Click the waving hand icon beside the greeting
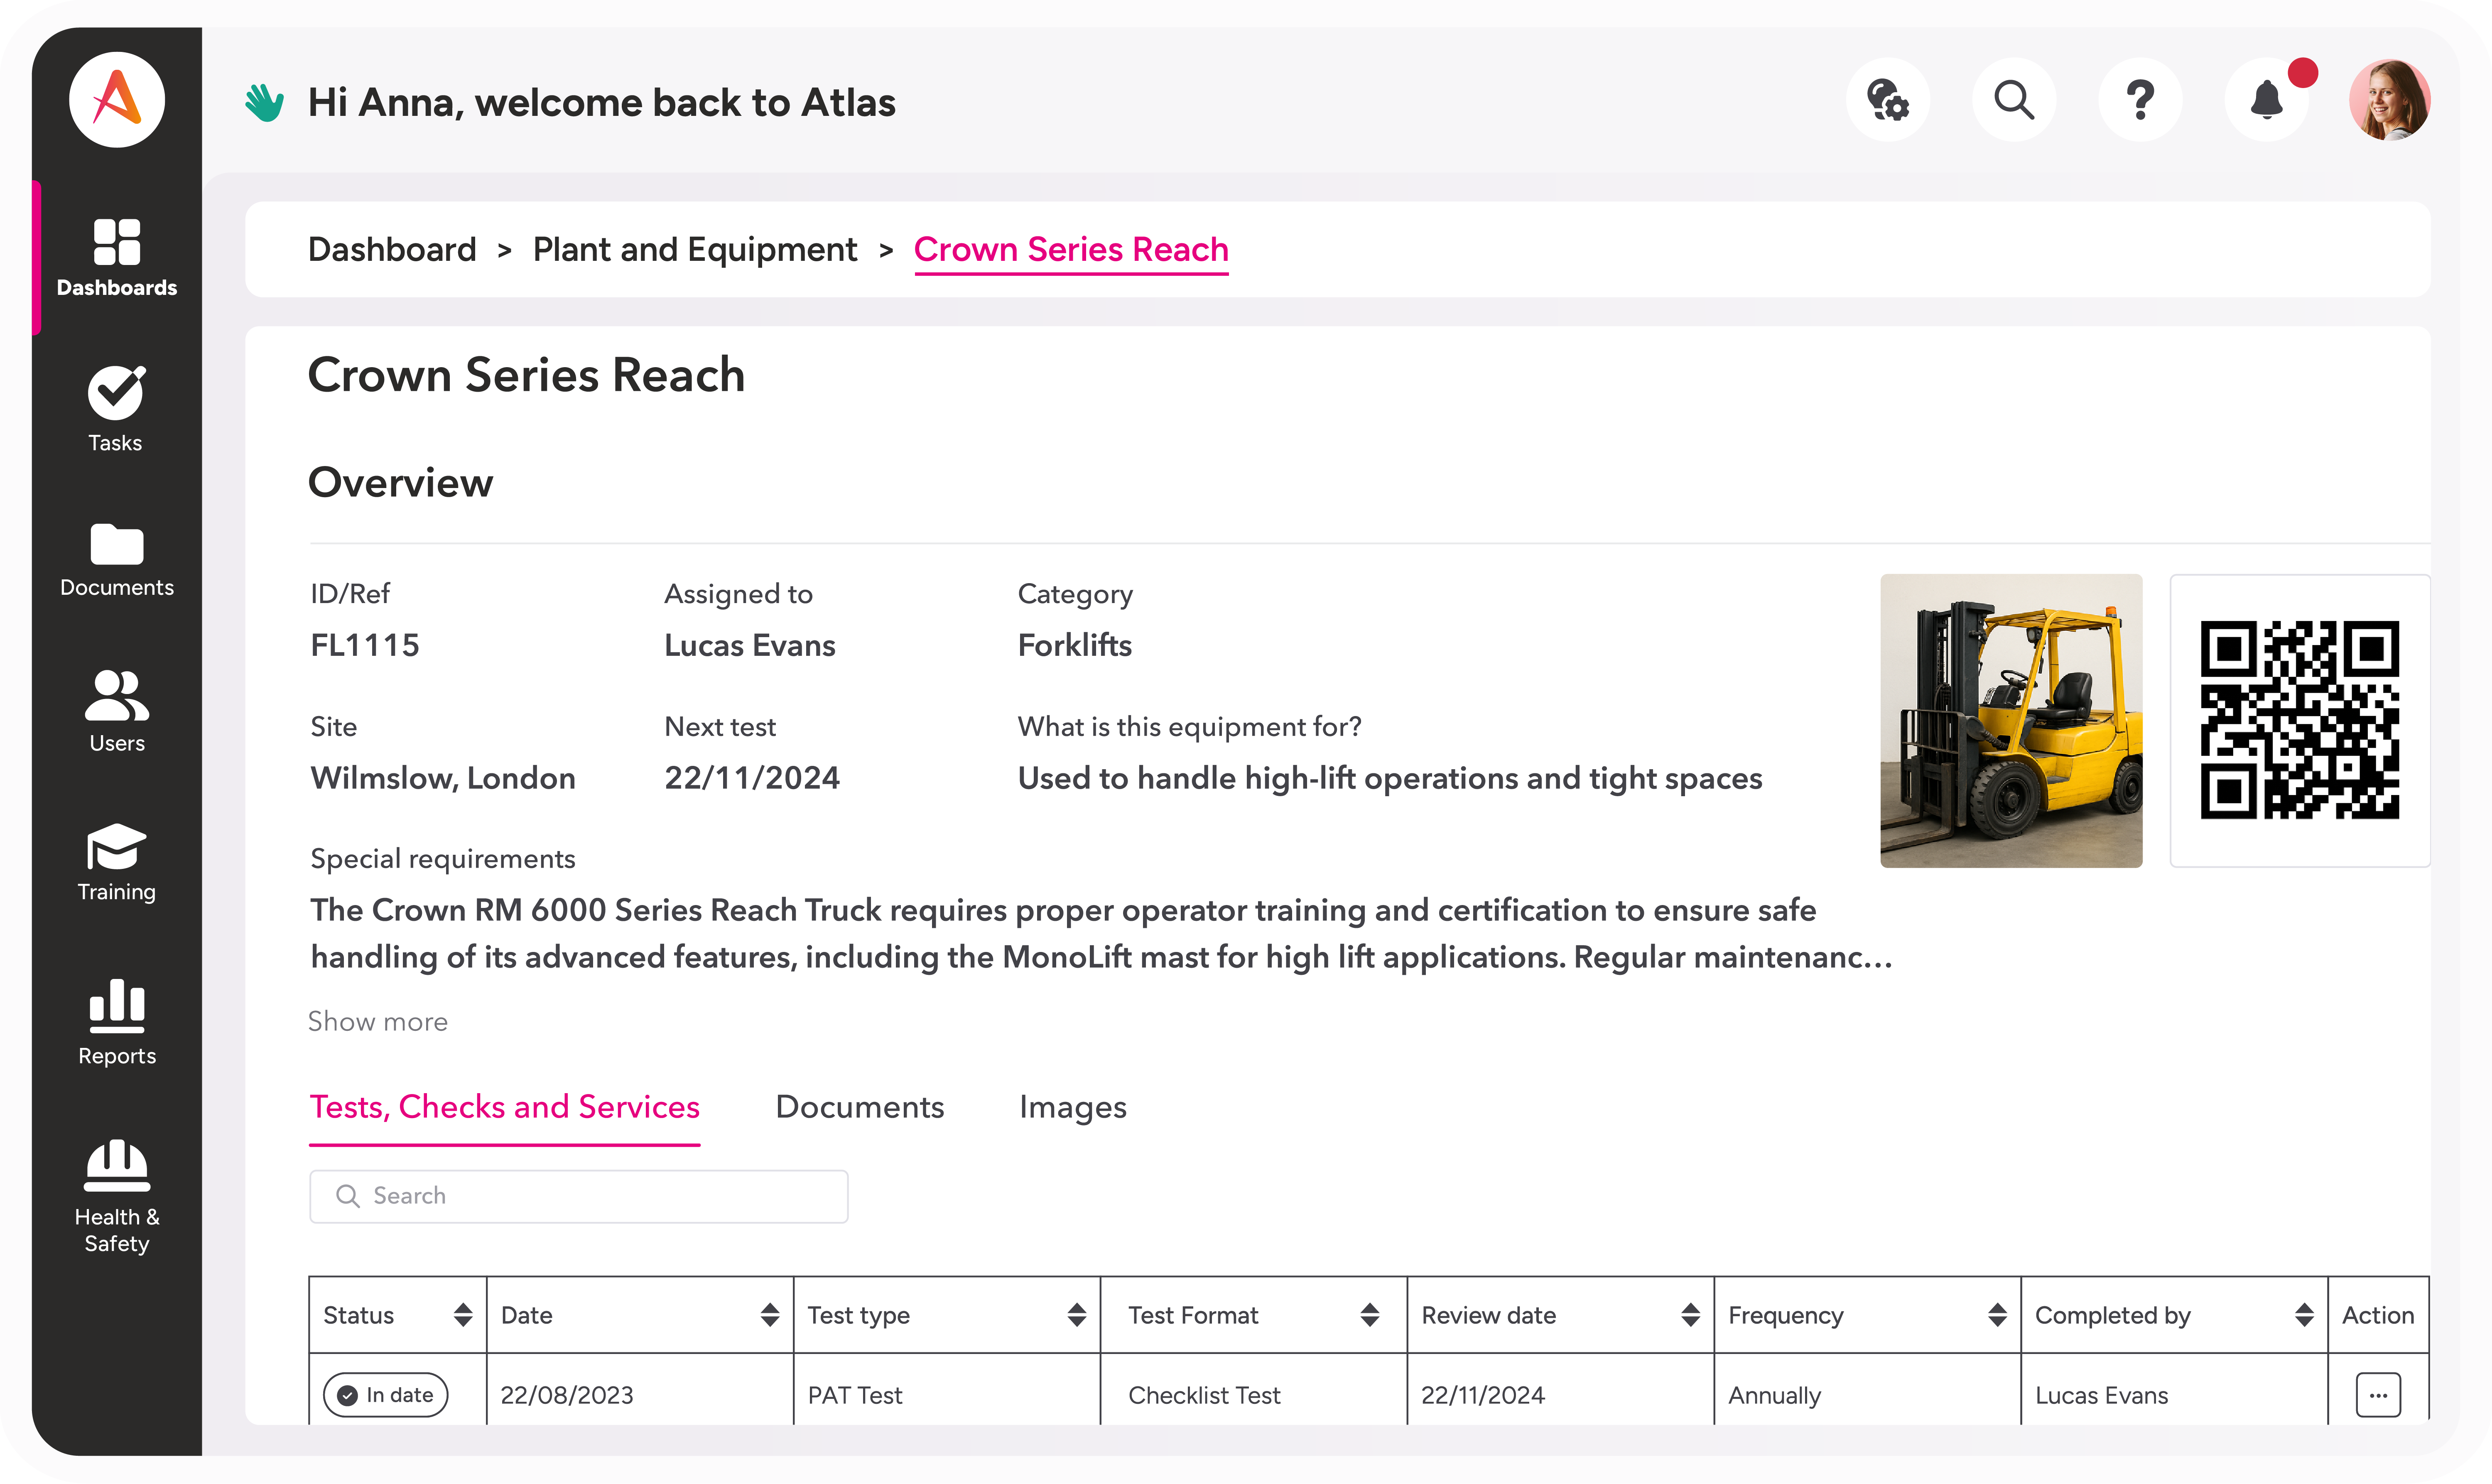The height and width of the screenshot is (1484, 2492). [x=265, y=102]
